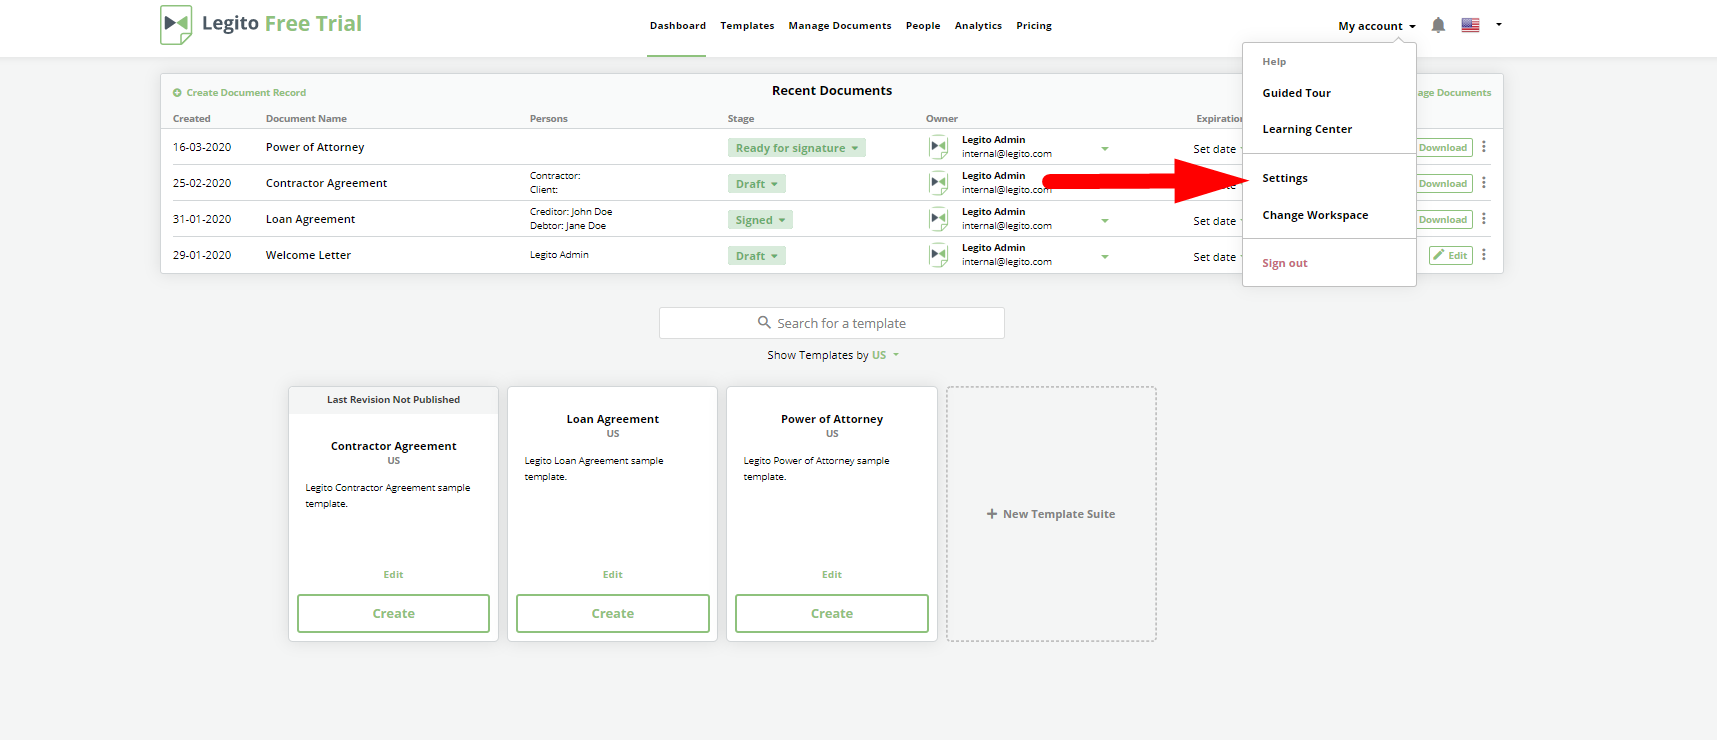Open kebab menu for Contractor Agreement row
The image size is (1717, 740).
click(x=1484, y=183)
